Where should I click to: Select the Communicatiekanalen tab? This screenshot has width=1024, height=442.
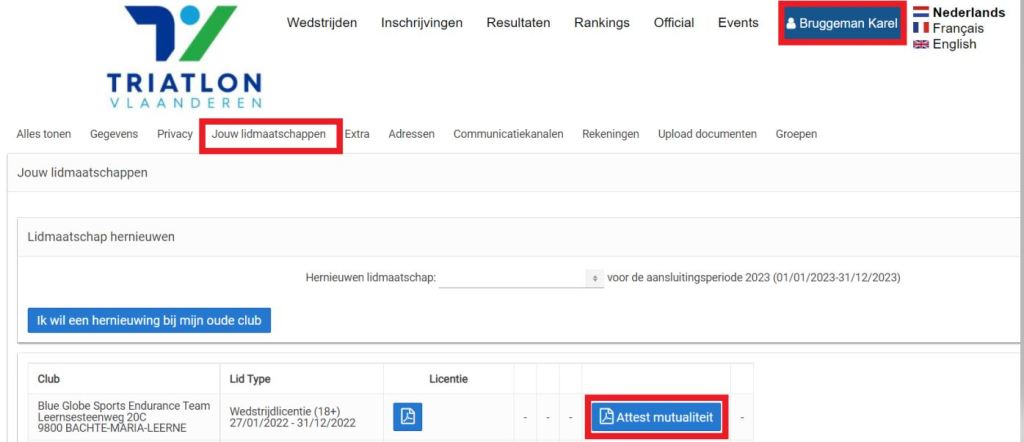pyautogui.click(x=508, y=134)
